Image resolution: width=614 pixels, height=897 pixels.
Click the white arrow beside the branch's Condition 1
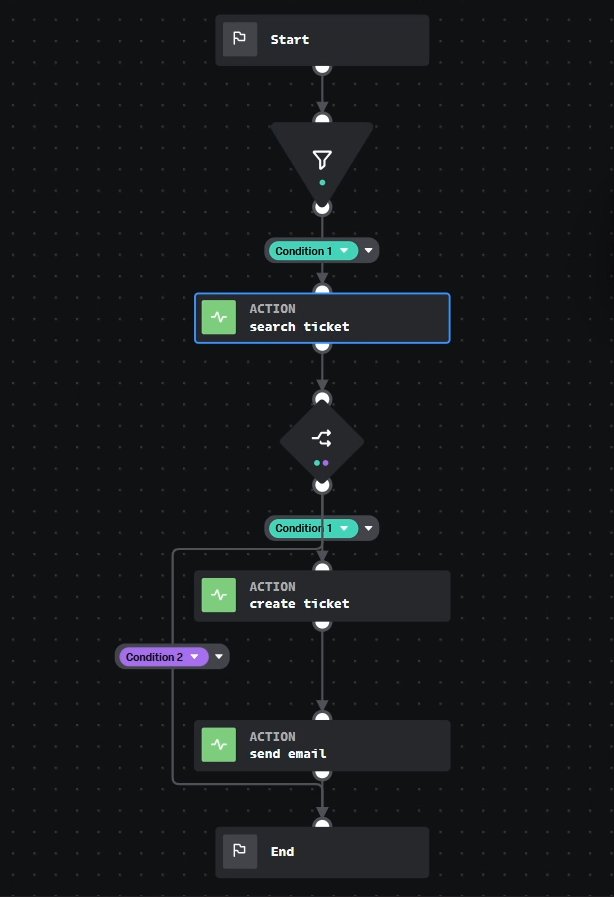coord(369,528)
